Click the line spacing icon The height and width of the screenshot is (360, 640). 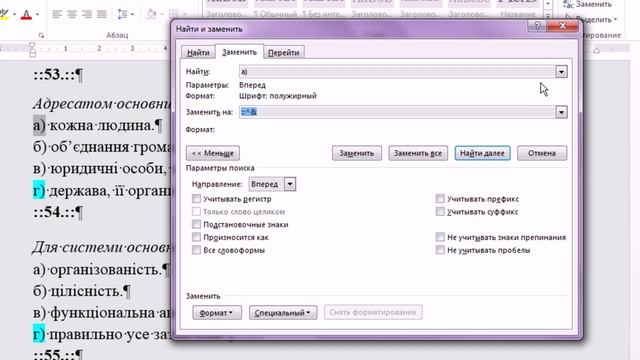(x=122, y=14)
